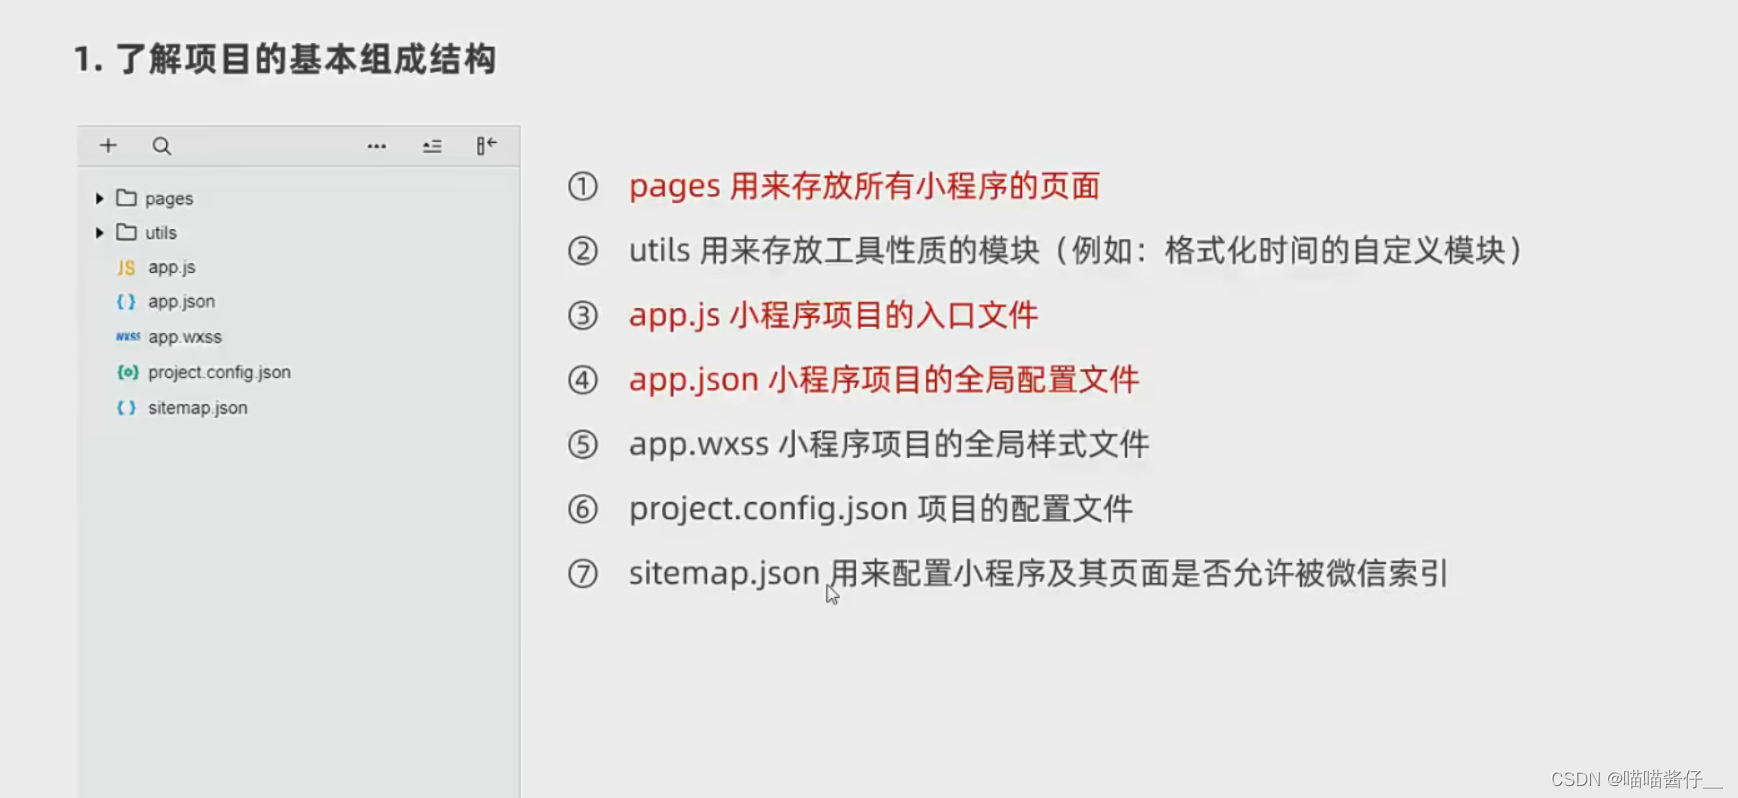Viewport: 1738px width, 798px height.
Task: Open app.js in the file tree
Action: click(x=172, y=267)
